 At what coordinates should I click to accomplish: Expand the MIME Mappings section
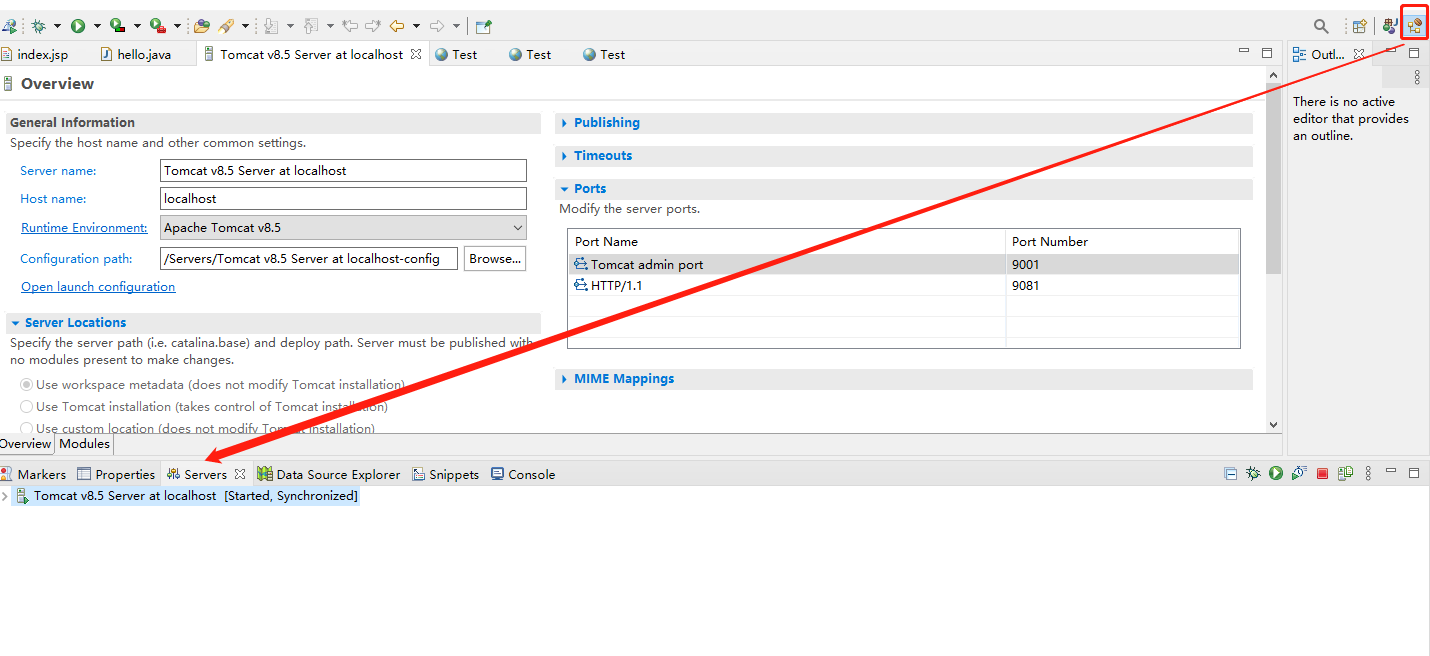[x=565, y=379]
